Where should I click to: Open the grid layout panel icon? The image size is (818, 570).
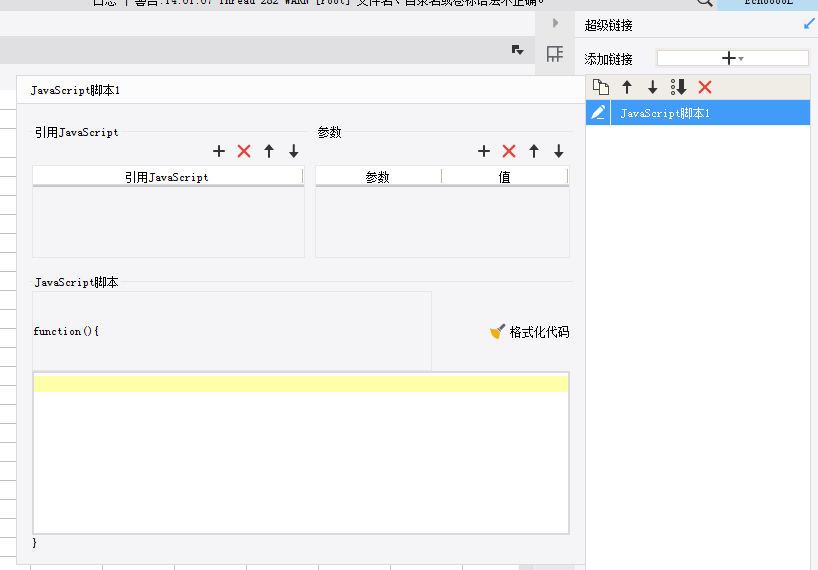(555, 54)
